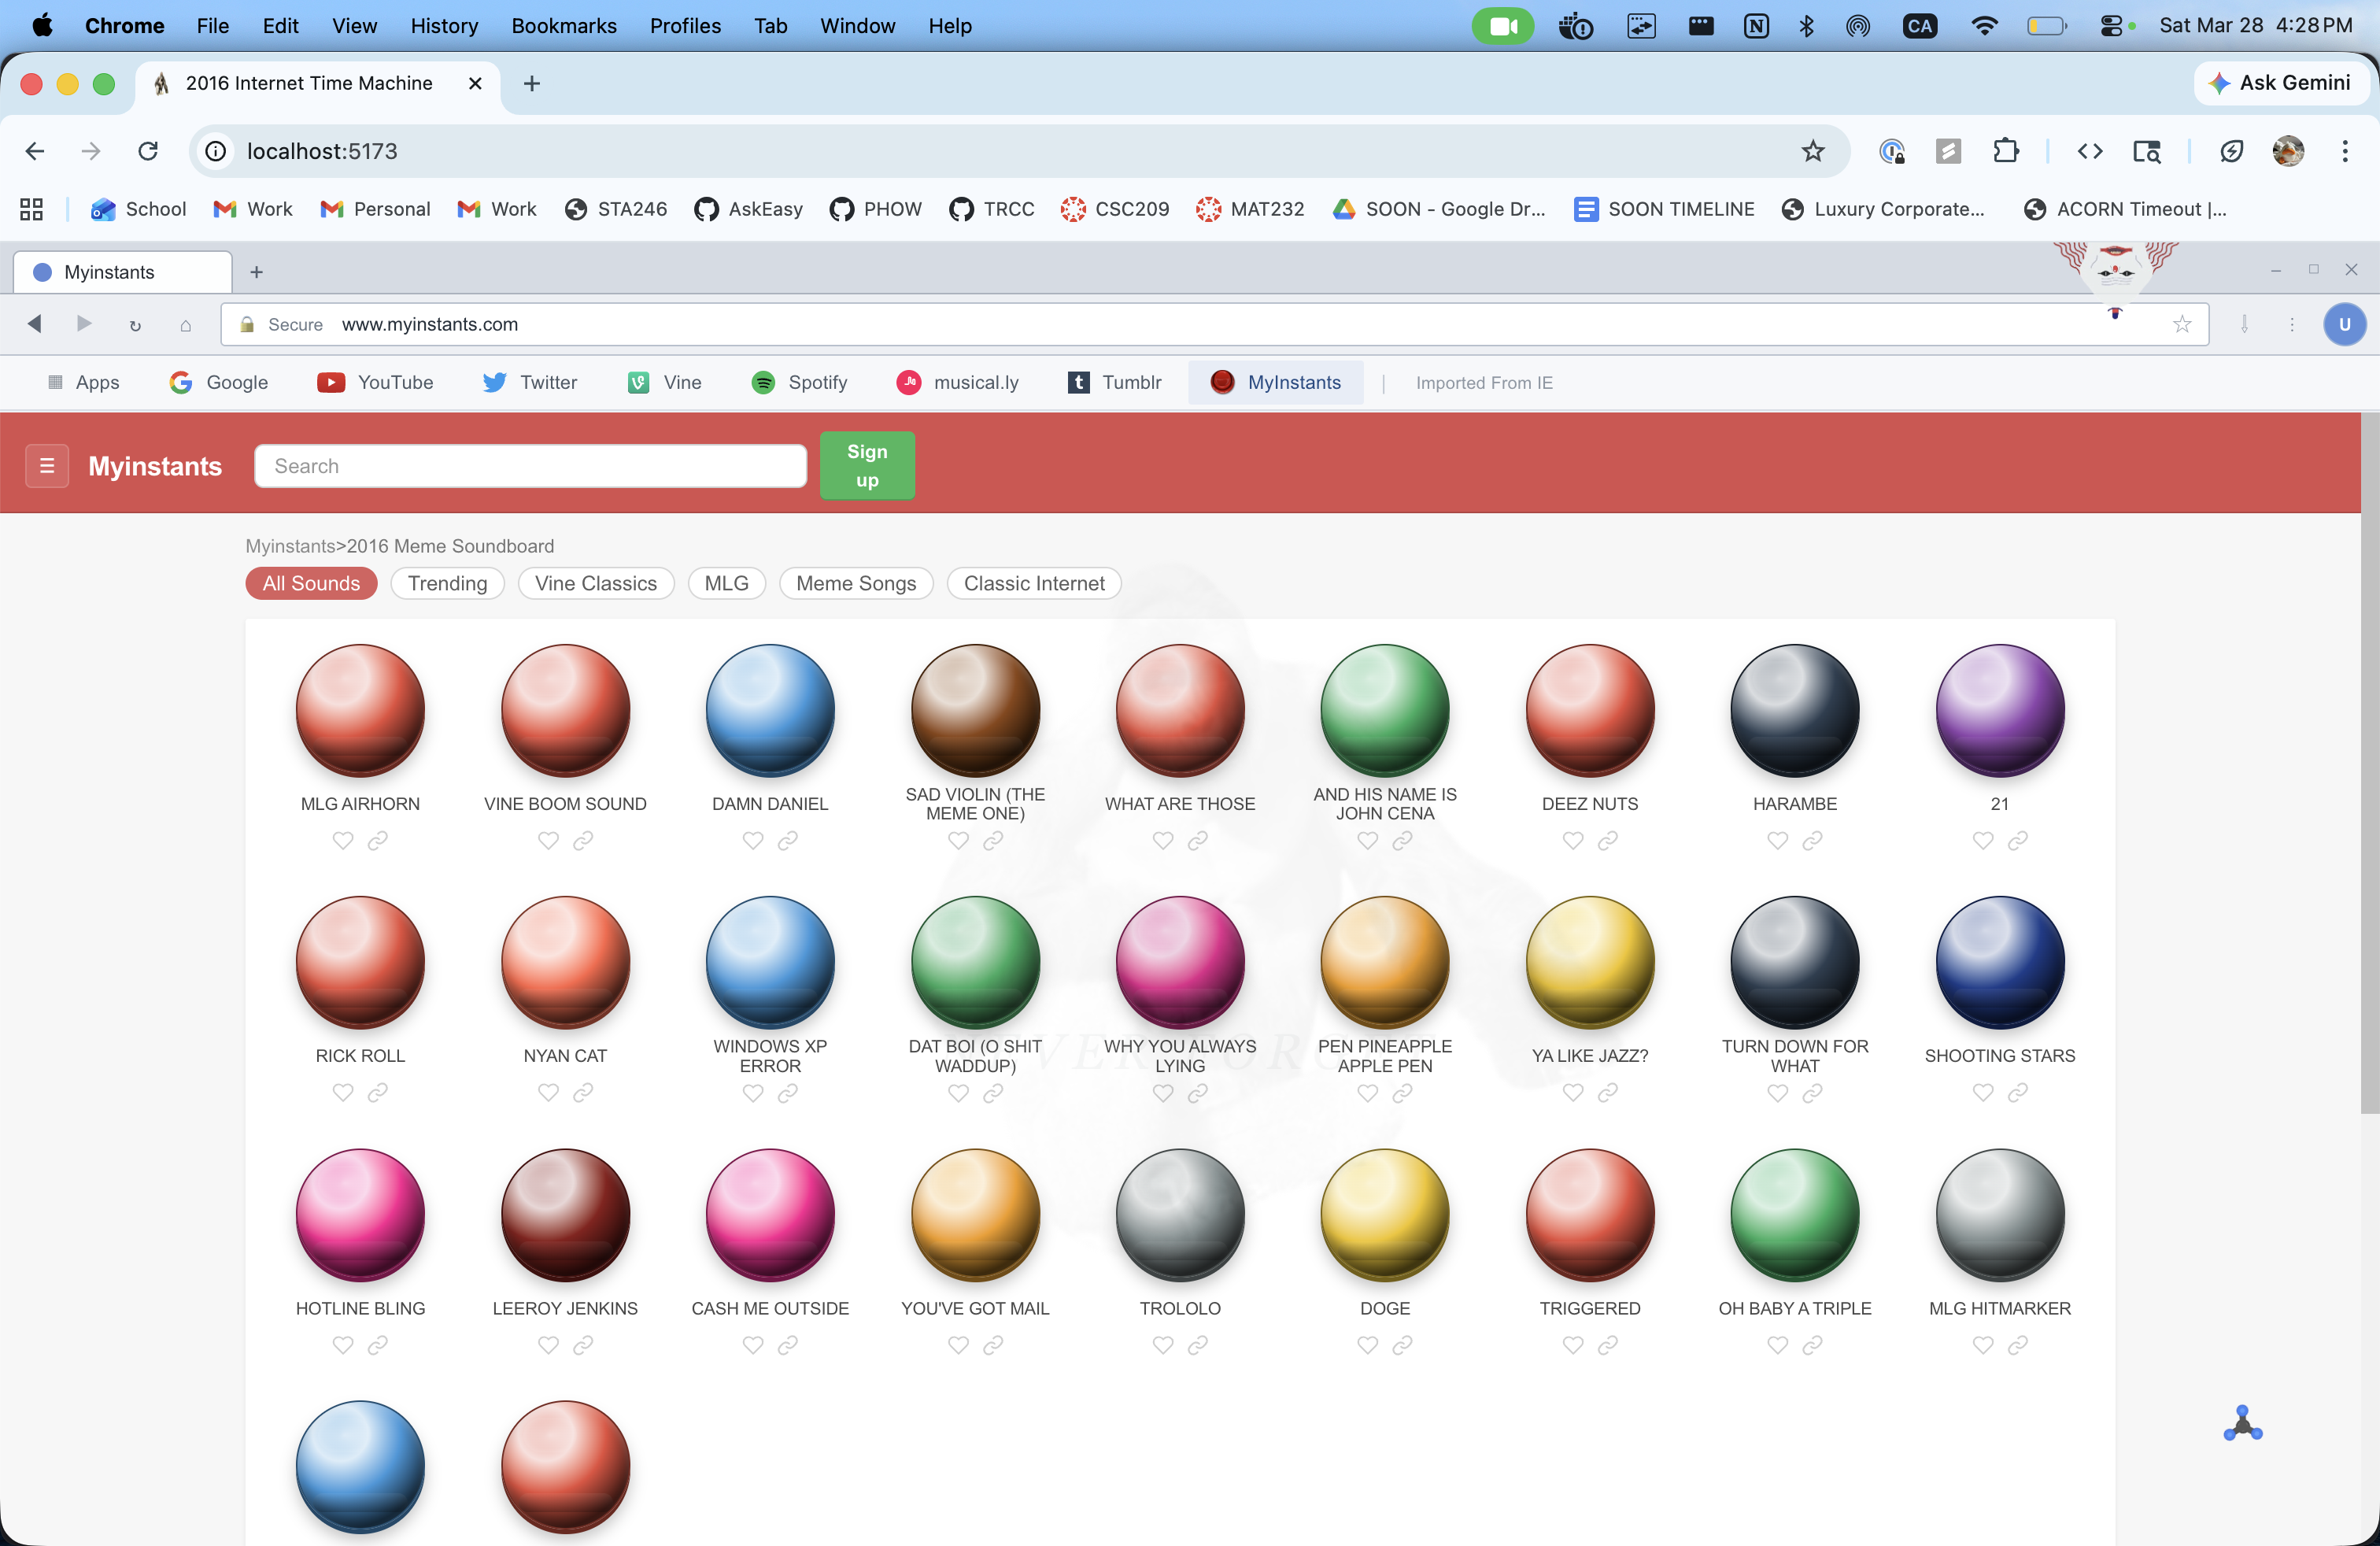Click the Myinstants search field
The height and width of the screenshot is (1546, 2380).
click(x=530, y=466)
